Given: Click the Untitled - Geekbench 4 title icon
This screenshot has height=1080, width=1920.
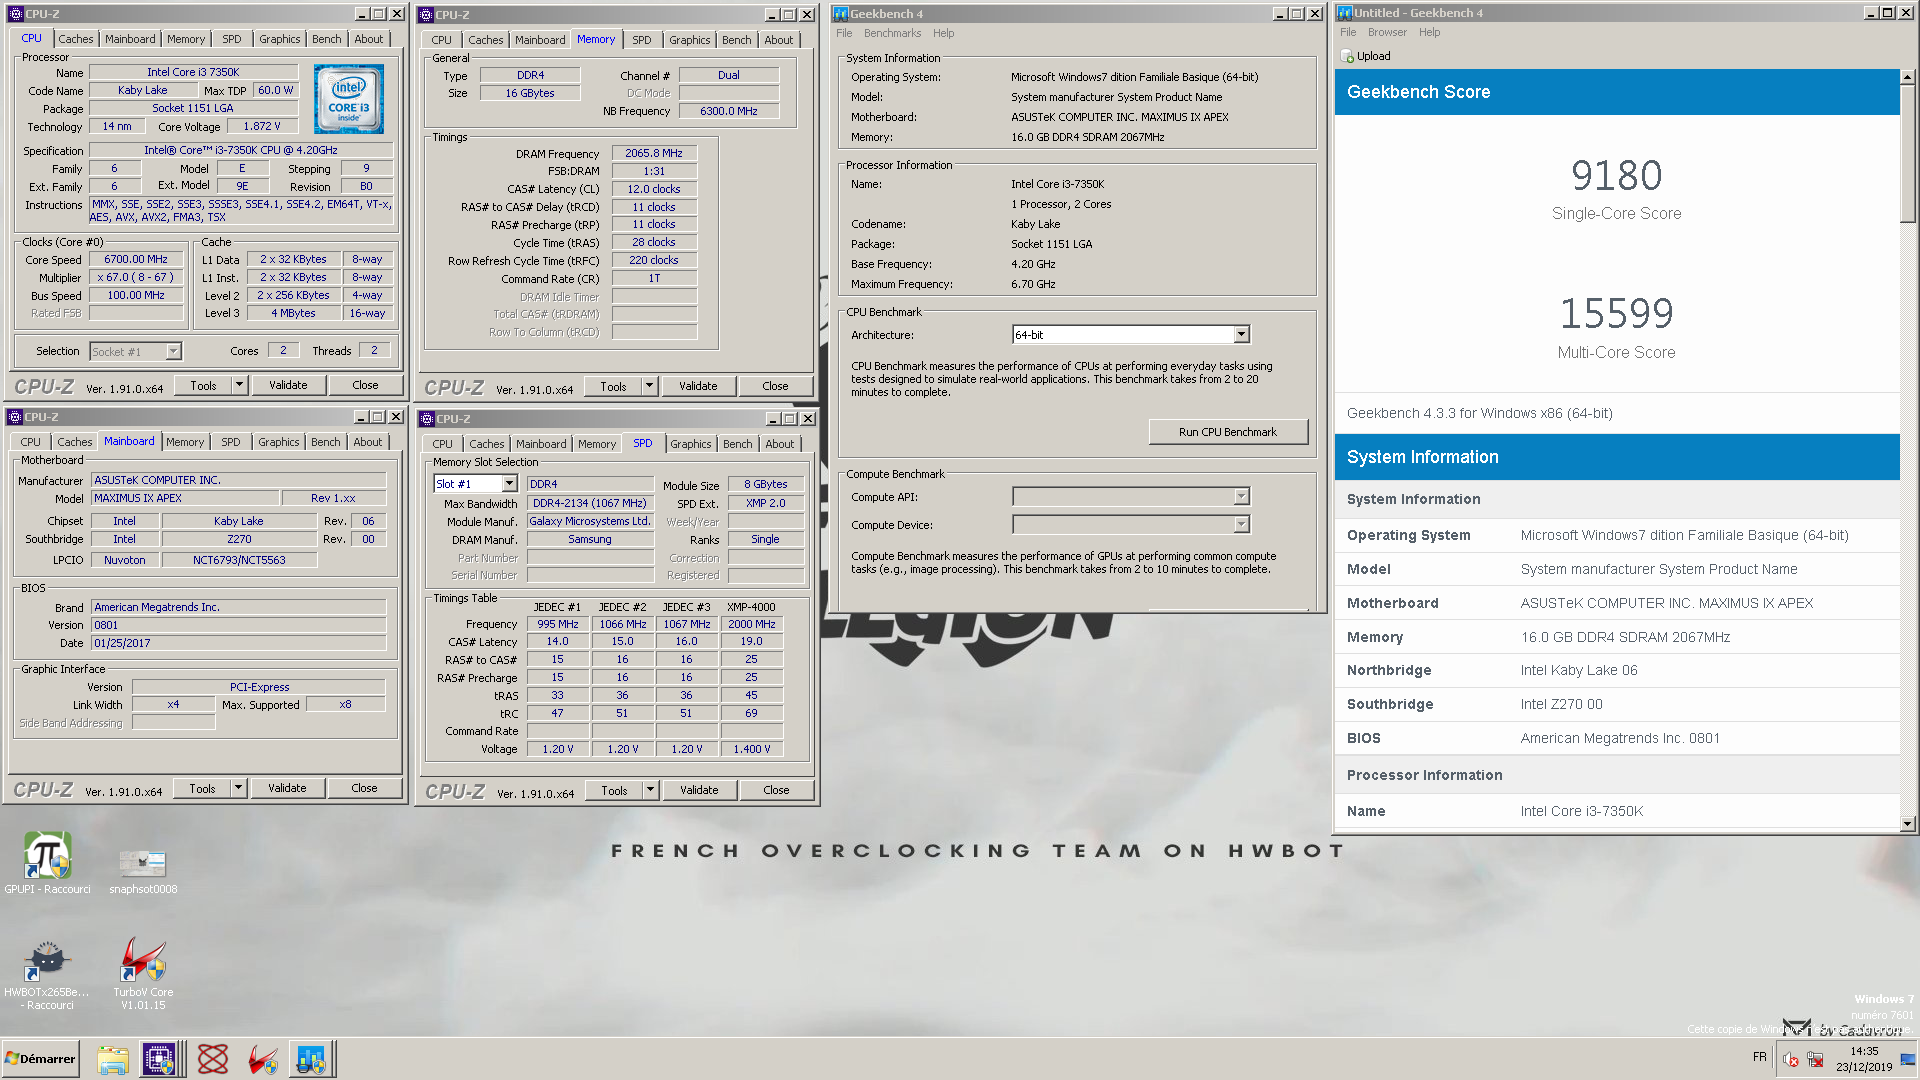Looking at the screenshot, I should (x=1345, y=13).
